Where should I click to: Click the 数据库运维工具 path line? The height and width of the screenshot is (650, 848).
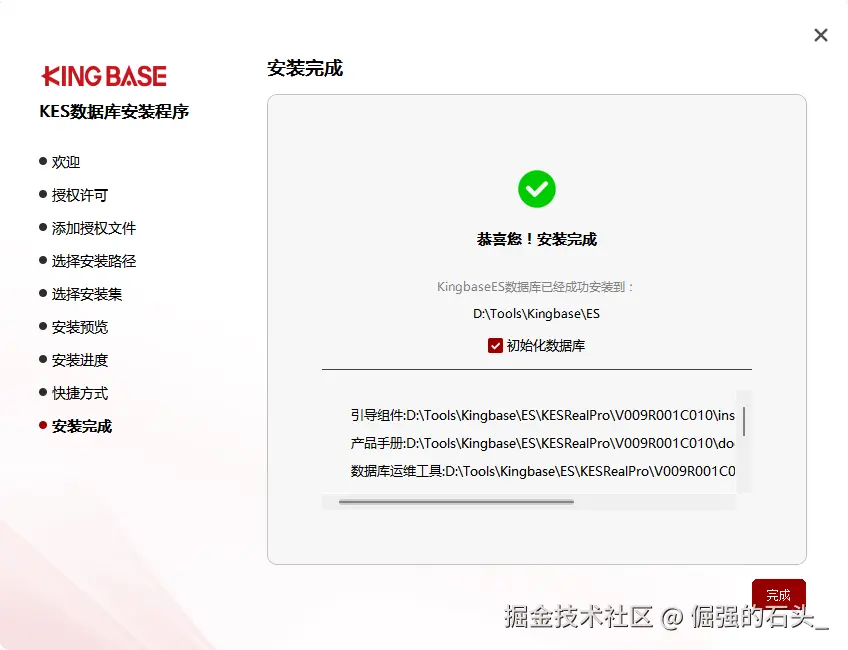click(542, 472)
